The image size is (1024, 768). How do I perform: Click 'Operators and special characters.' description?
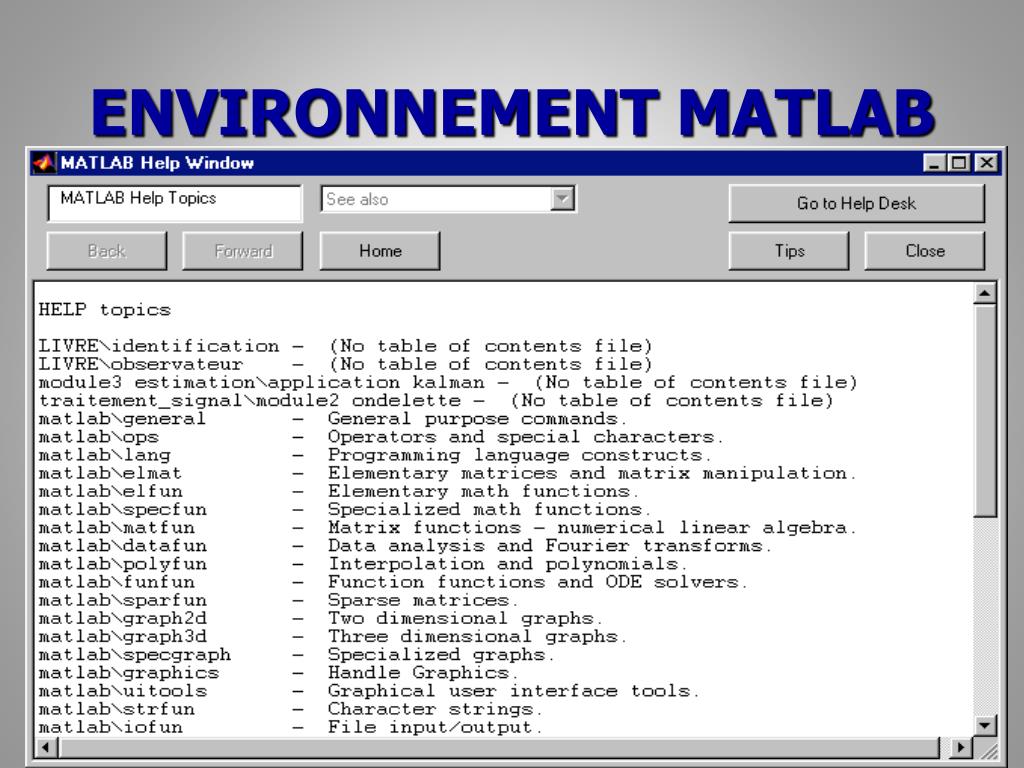click(525, 438)
